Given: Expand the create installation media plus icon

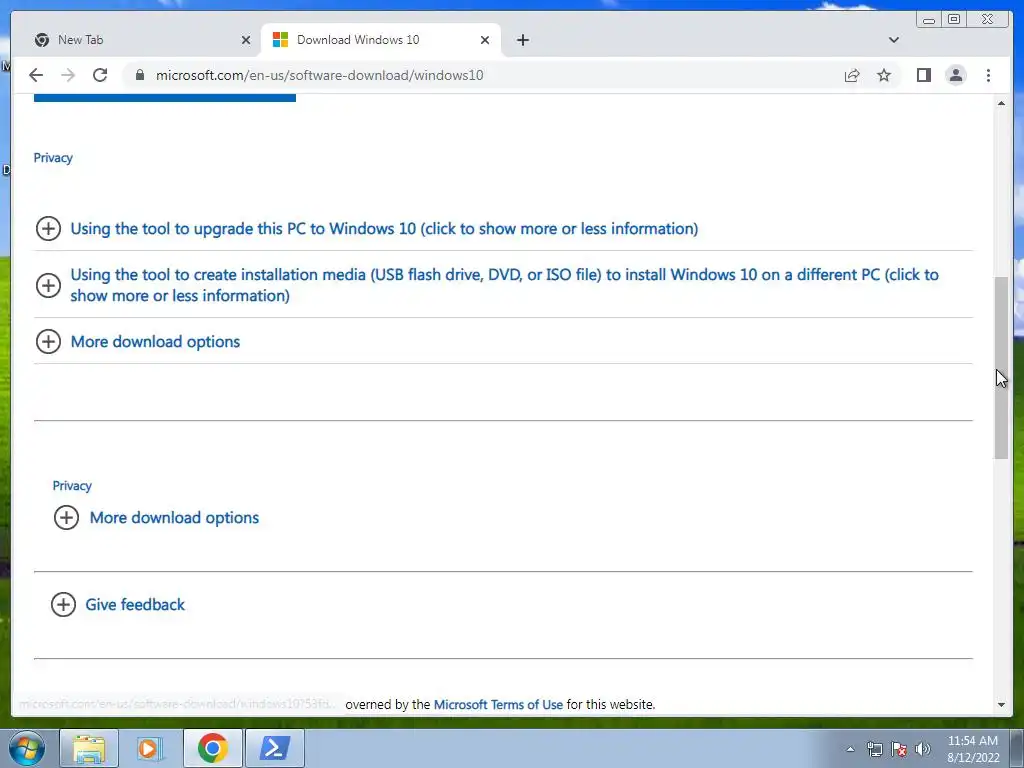Looking at the screenshot, I should click(48, 285).
